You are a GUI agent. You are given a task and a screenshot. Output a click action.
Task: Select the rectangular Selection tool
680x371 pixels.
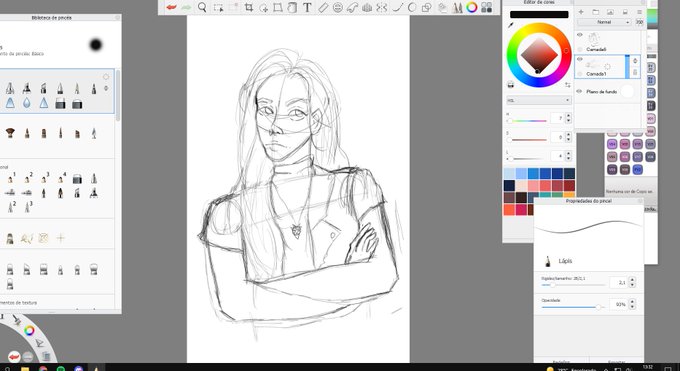(x=219, y=7)
